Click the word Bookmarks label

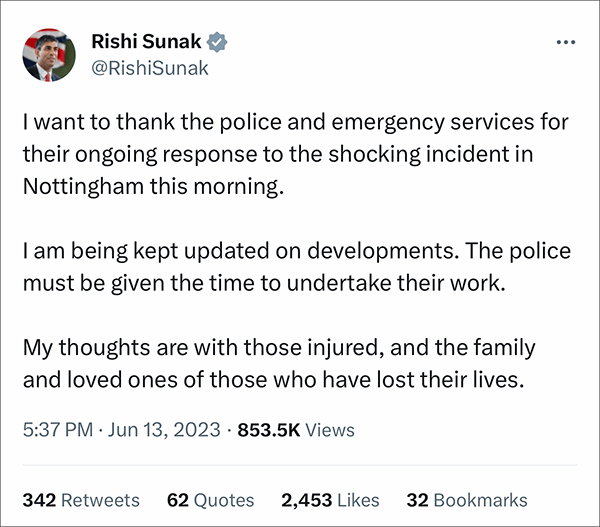(481, 500)
